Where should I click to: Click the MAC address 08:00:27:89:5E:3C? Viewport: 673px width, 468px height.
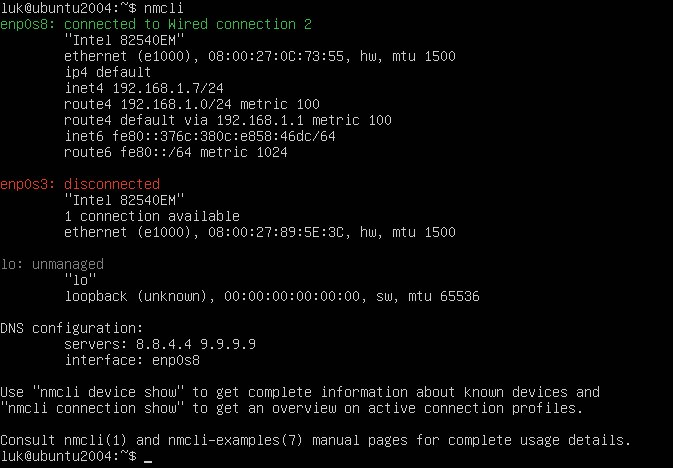[x=276, y=232]
